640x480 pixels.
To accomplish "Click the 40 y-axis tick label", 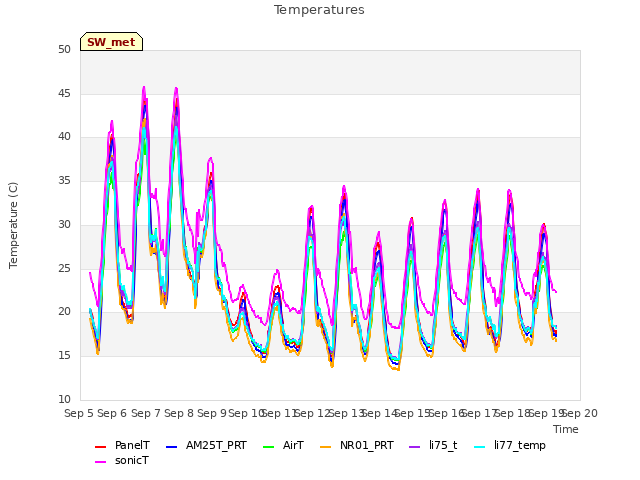I will 64,137.
